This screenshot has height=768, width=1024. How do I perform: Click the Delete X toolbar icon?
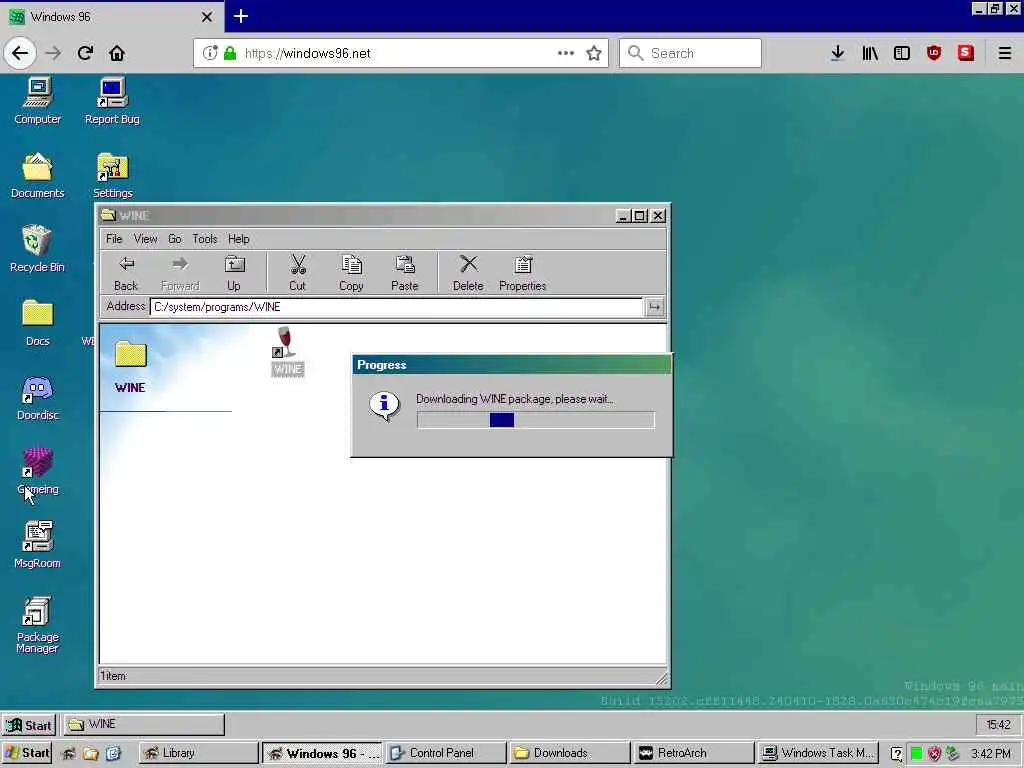point(468,273)
